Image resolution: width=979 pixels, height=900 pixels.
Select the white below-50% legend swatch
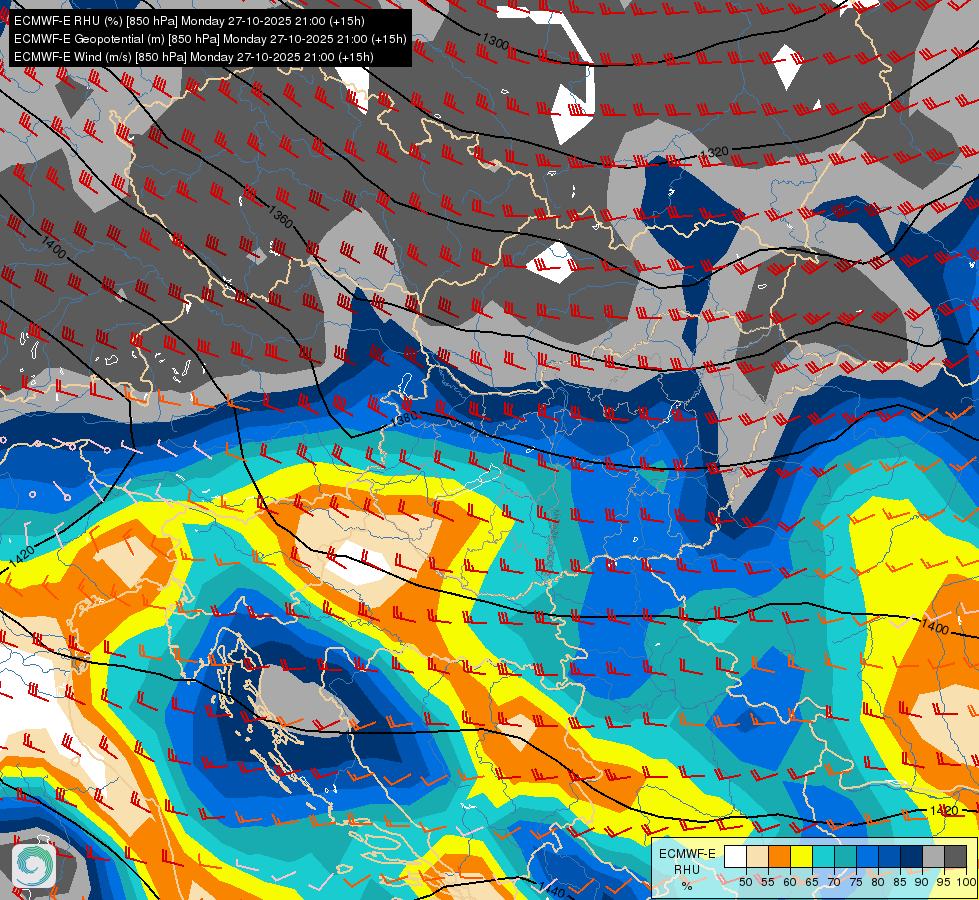[735, 857]
